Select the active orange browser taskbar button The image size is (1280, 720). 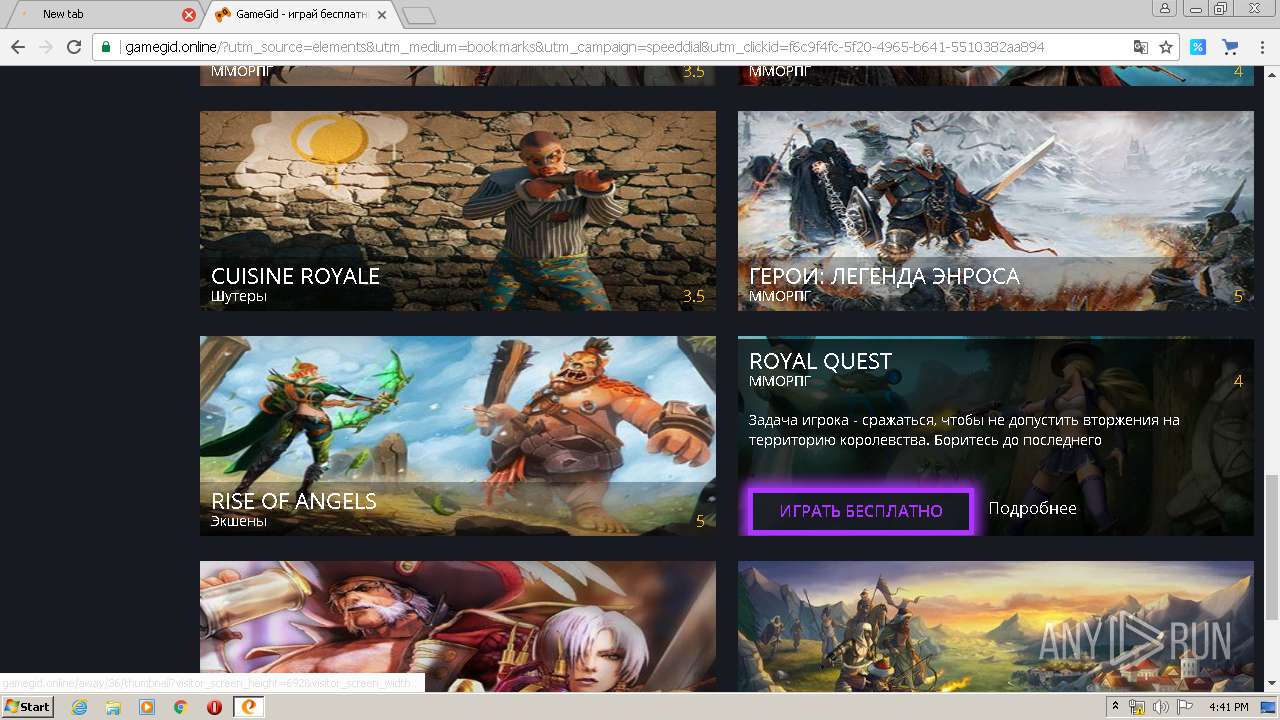point(249,707)
